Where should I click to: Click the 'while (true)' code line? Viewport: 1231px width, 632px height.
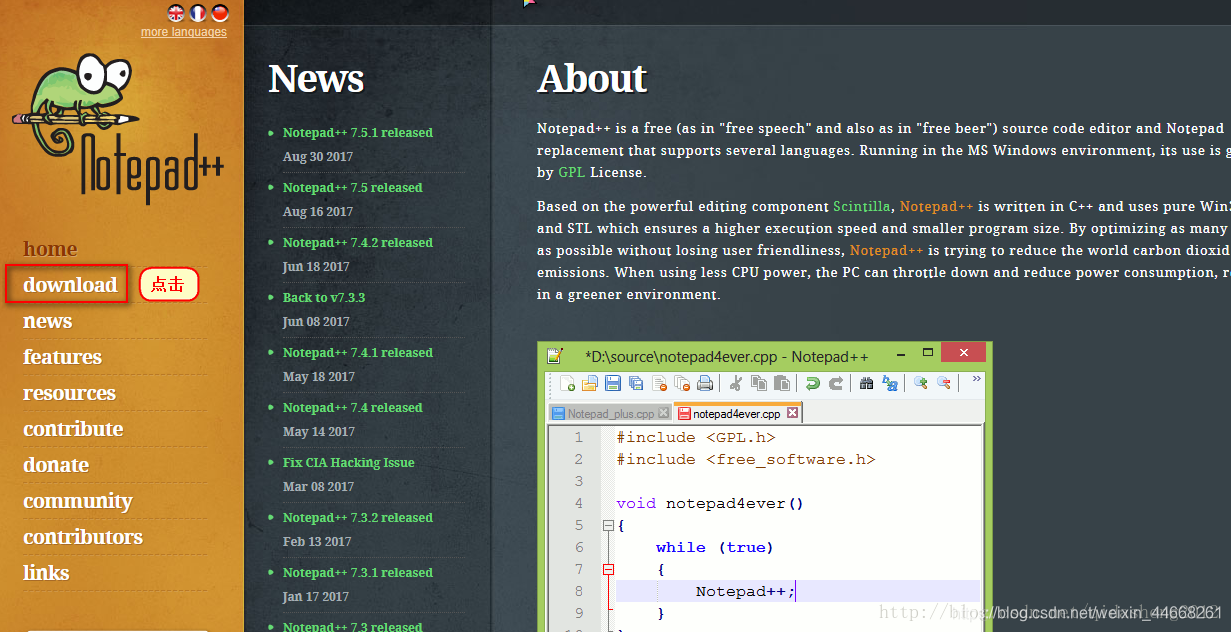715,547
